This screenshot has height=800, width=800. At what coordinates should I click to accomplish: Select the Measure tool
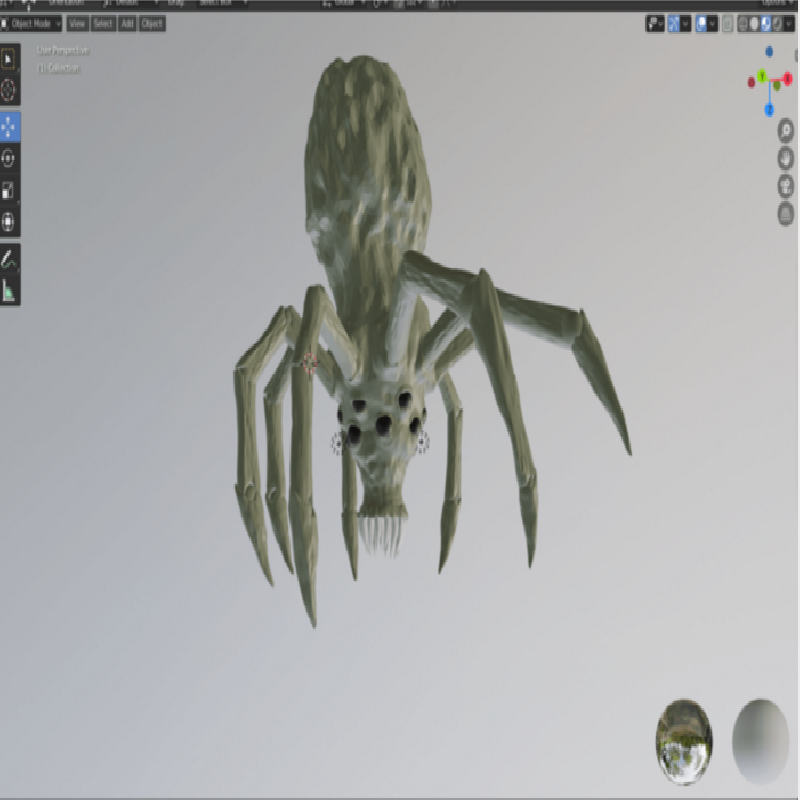9,291
